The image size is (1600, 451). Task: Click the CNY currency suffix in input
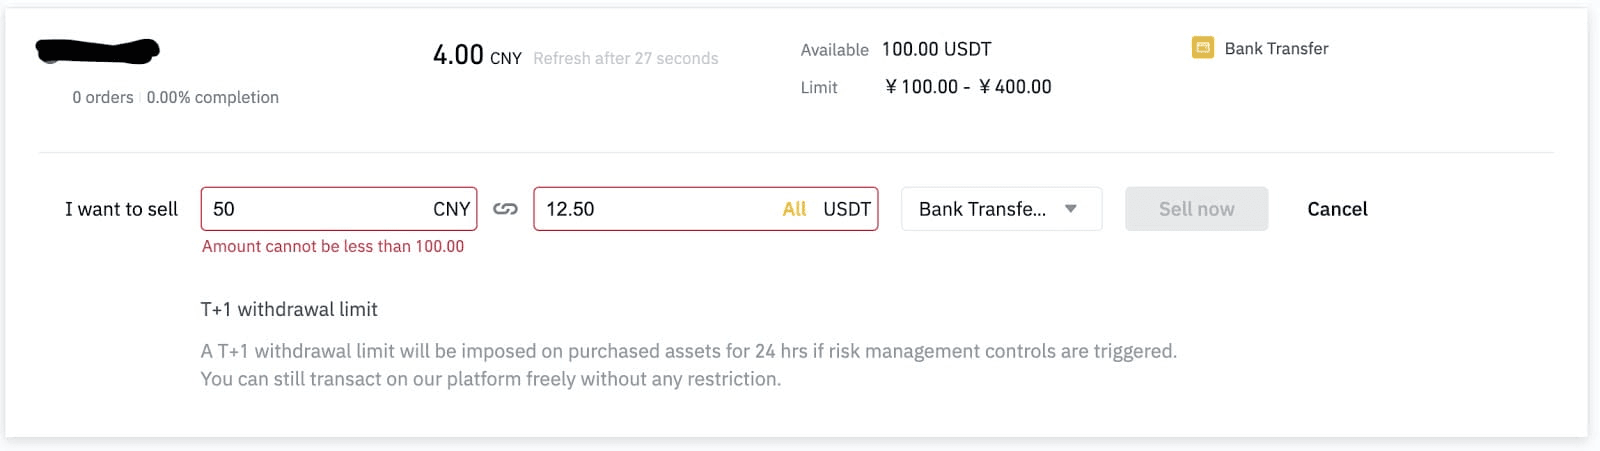pyautogui.click(x=451, y=209)
